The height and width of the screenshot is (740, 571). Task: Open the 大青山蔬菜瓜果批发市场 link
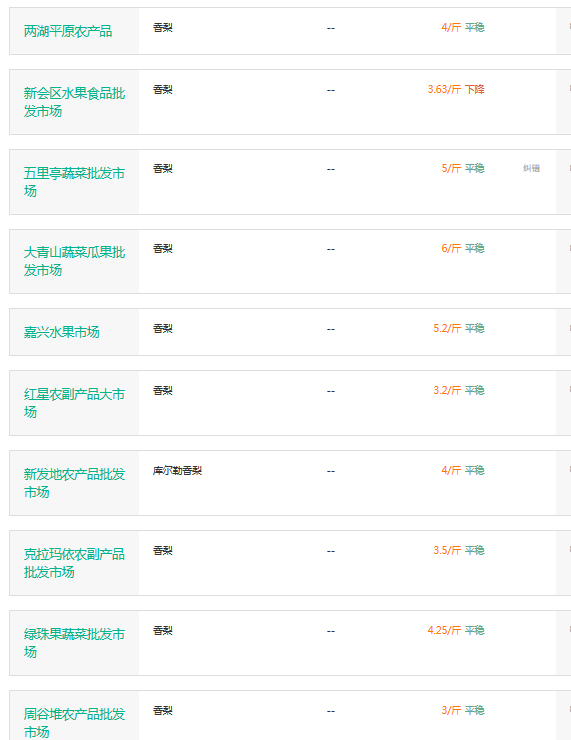pos(74,261)
